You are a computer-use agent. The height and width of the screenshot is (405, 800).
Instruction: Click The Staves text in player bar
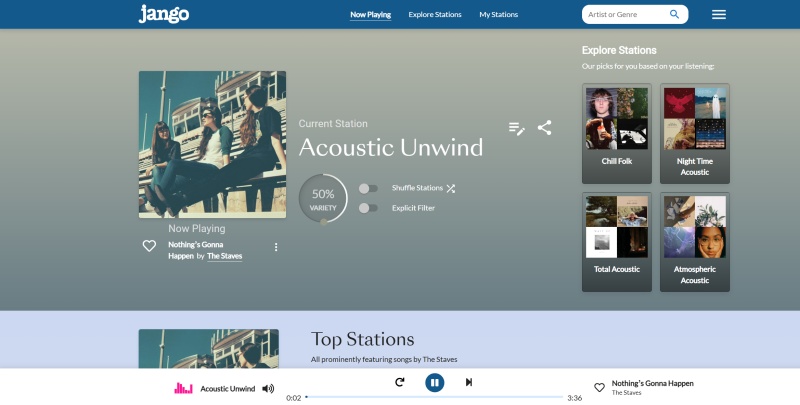[627, 393]
